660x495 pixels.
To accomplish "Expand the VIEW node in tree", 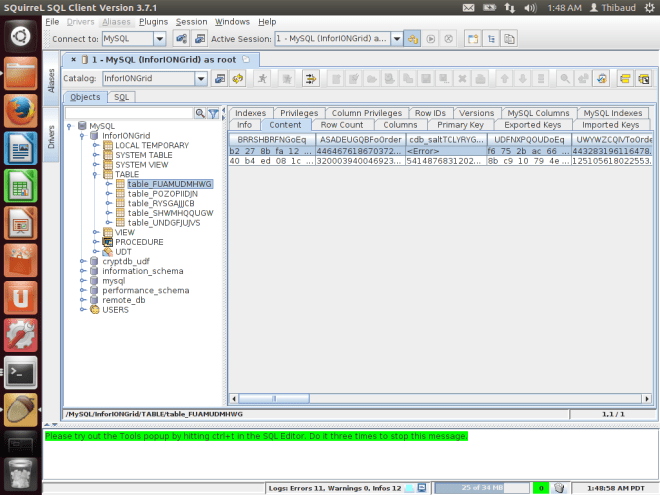I will [x=95, y=231].
